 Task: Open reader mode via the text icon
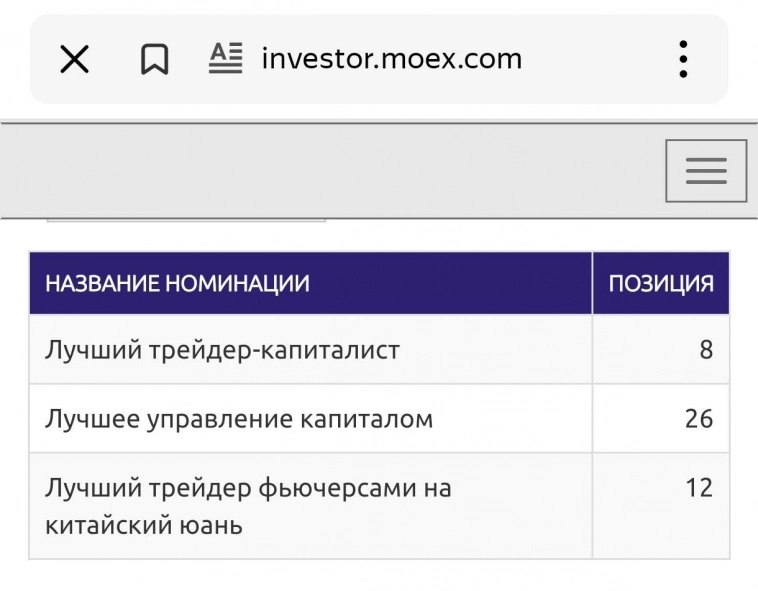(226, 59)
